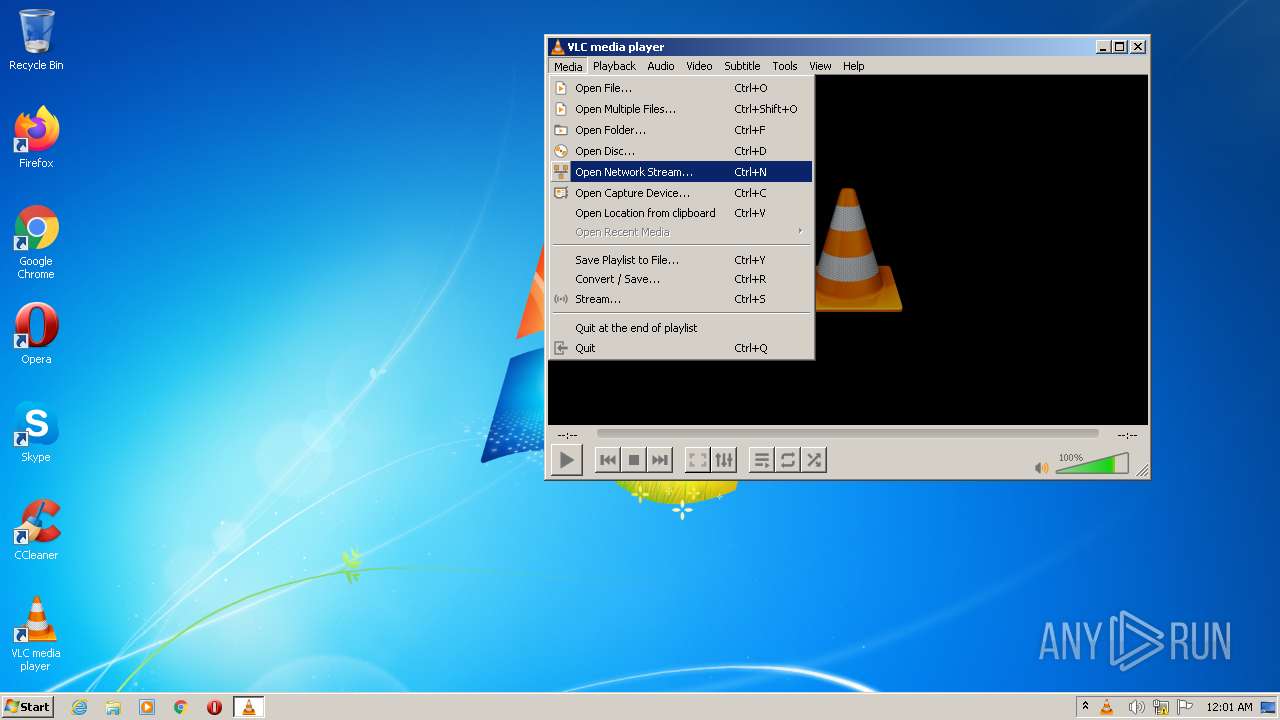
Task: Open Firefox desktop shortcut
Action: coord(36,138)
